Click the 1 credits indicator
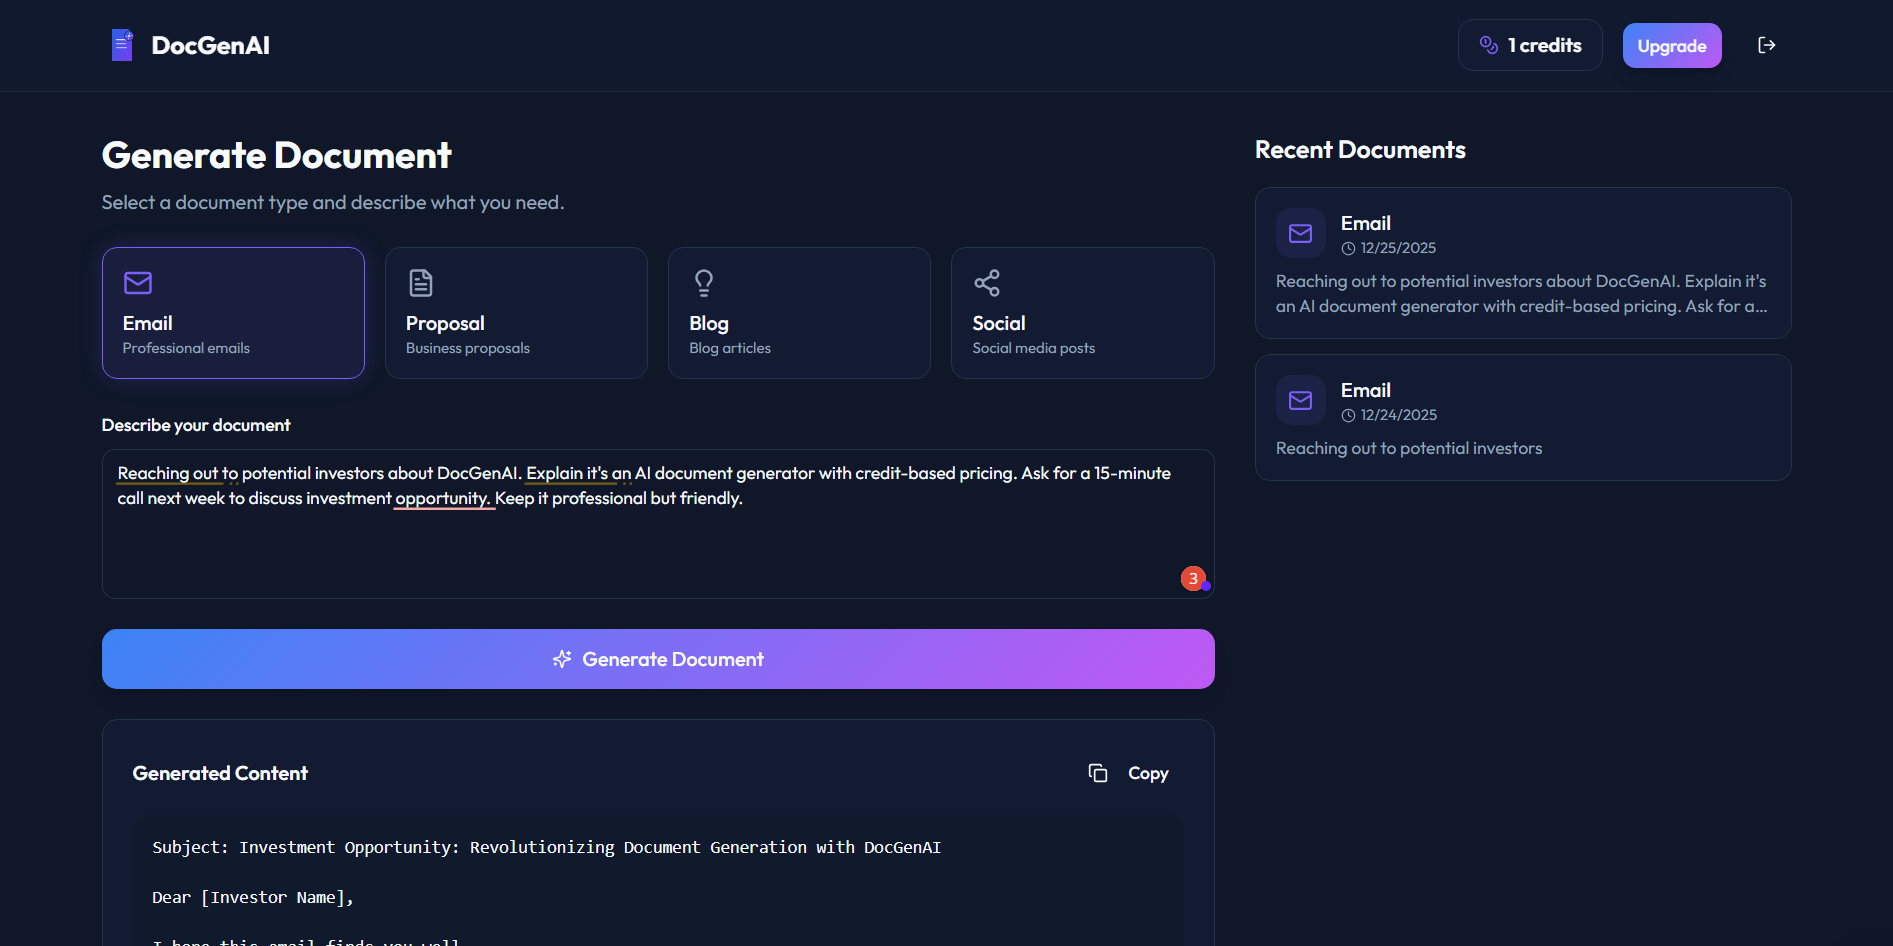Viewport: 1893px width, 946px height. click(x=1530, y=45)
